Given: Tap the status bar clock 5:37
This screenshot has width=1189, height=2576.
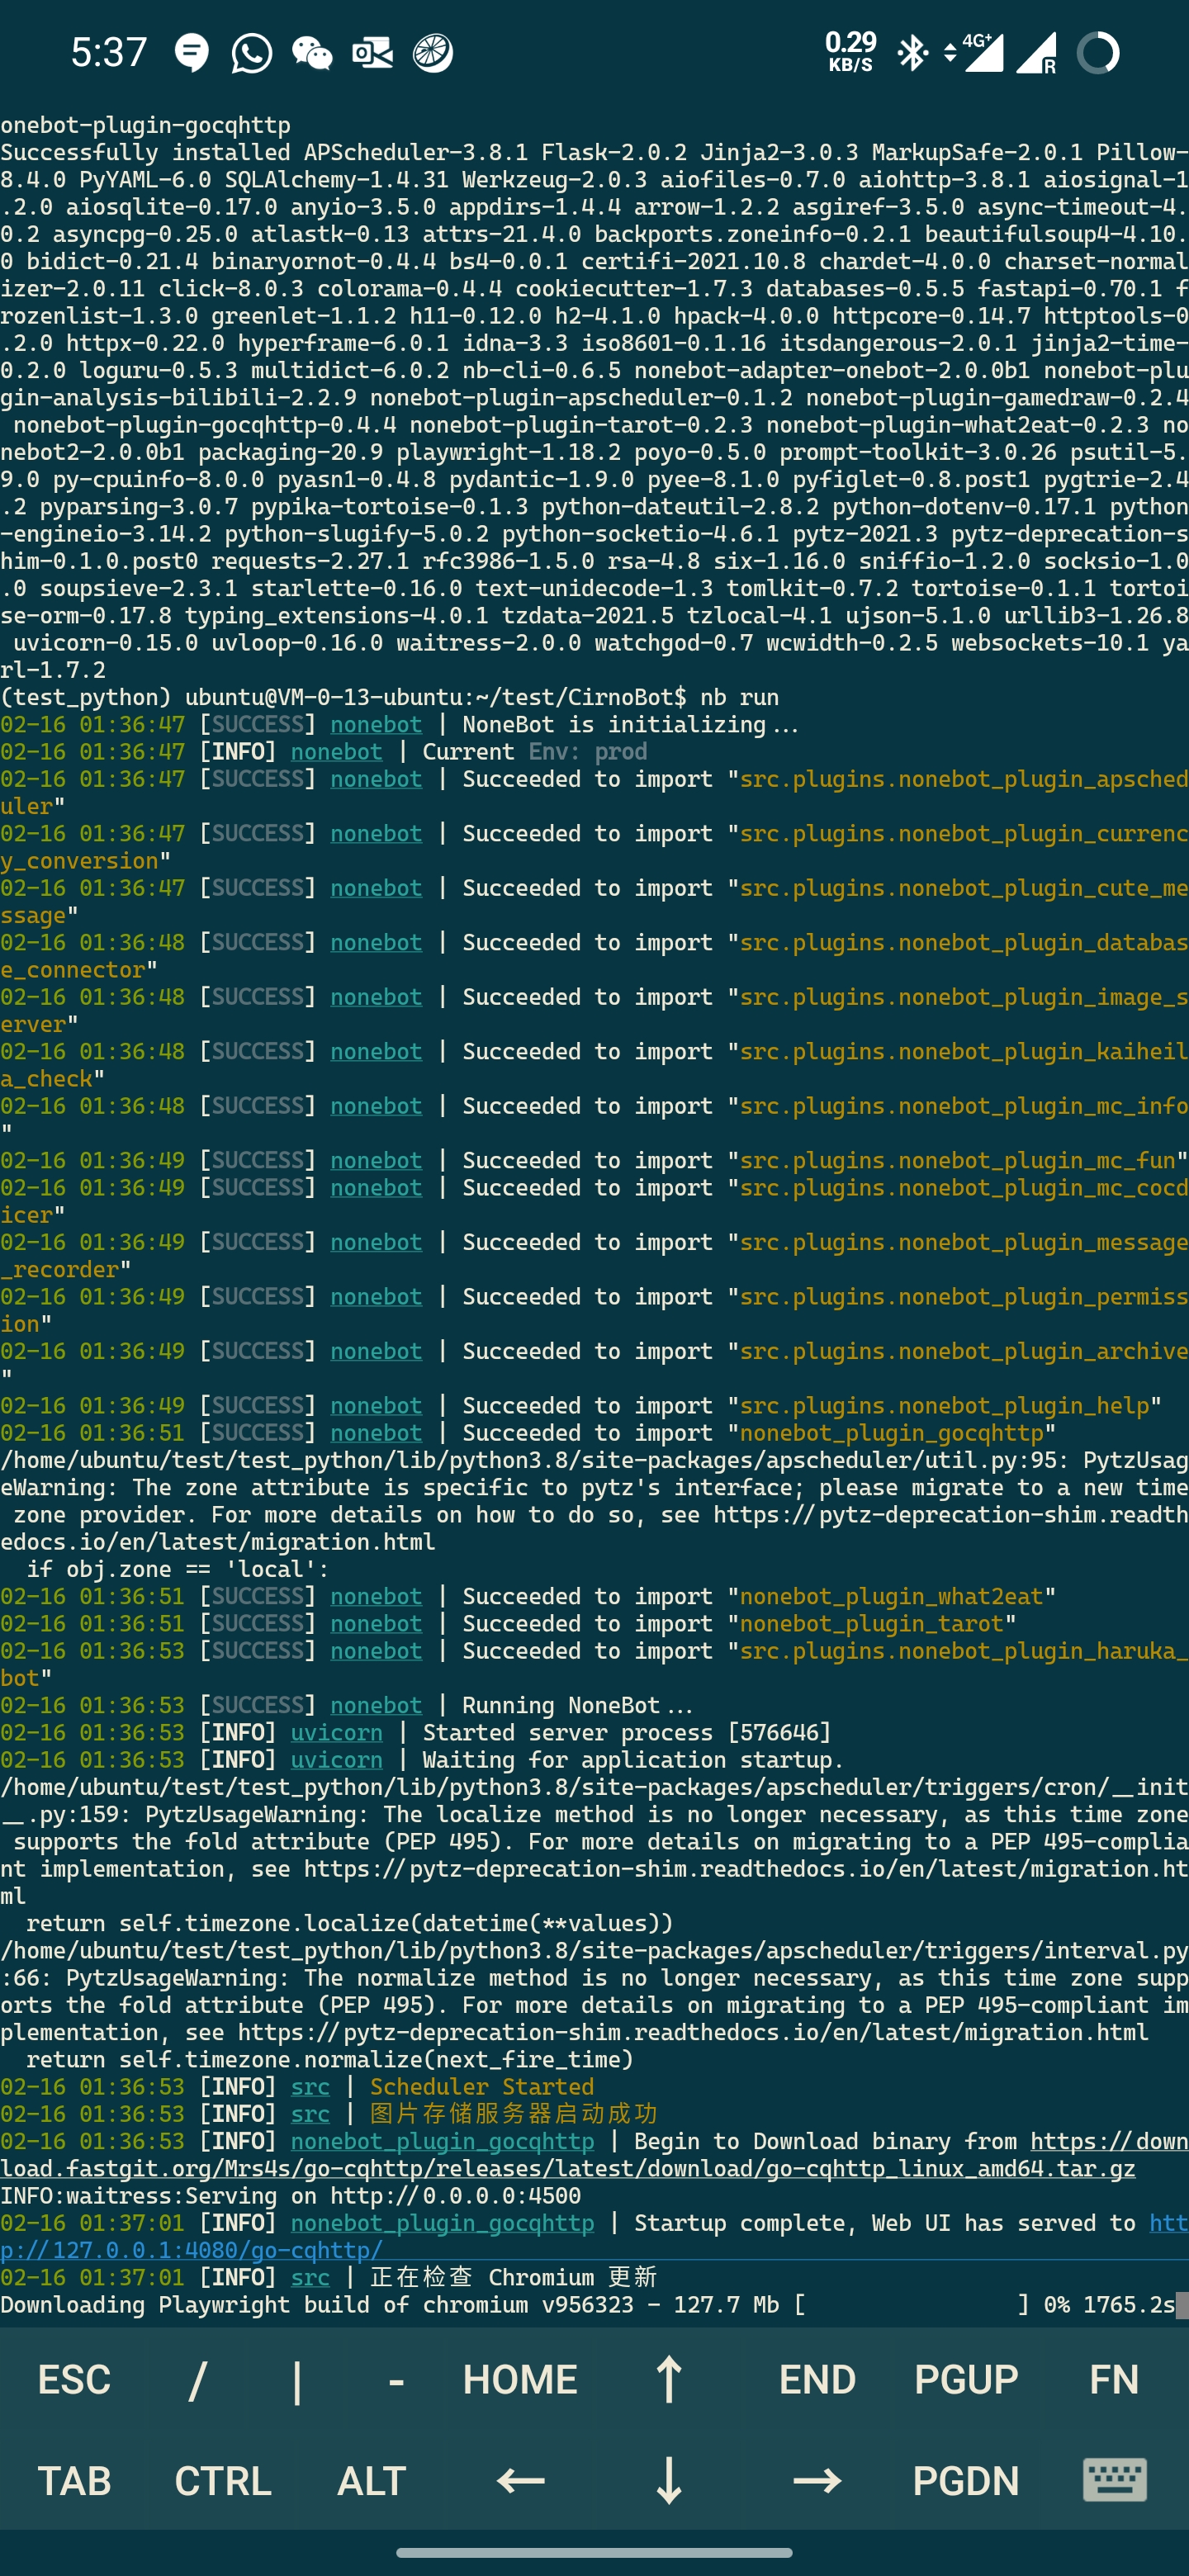Looking at the screenshot, I should click(x=109, y=52).
